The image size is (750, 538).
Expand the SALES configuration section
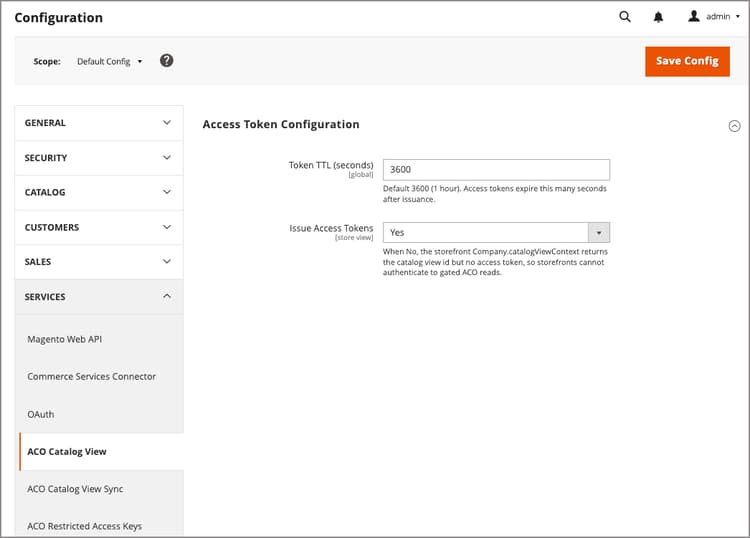pos(99,262)
